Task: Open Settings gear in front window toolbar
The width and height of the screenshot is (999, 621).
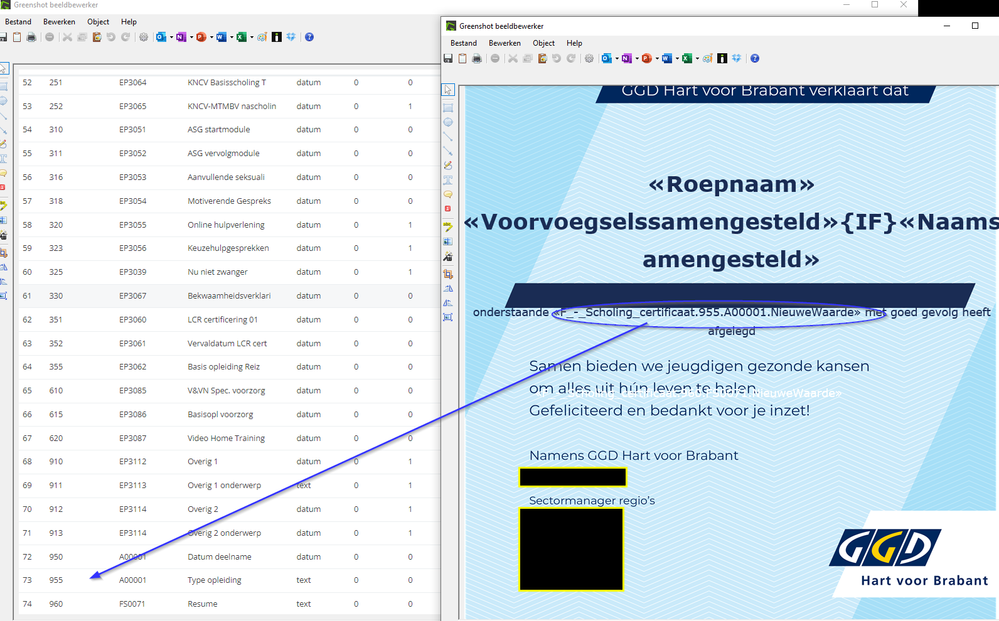Action: point(589,59)
